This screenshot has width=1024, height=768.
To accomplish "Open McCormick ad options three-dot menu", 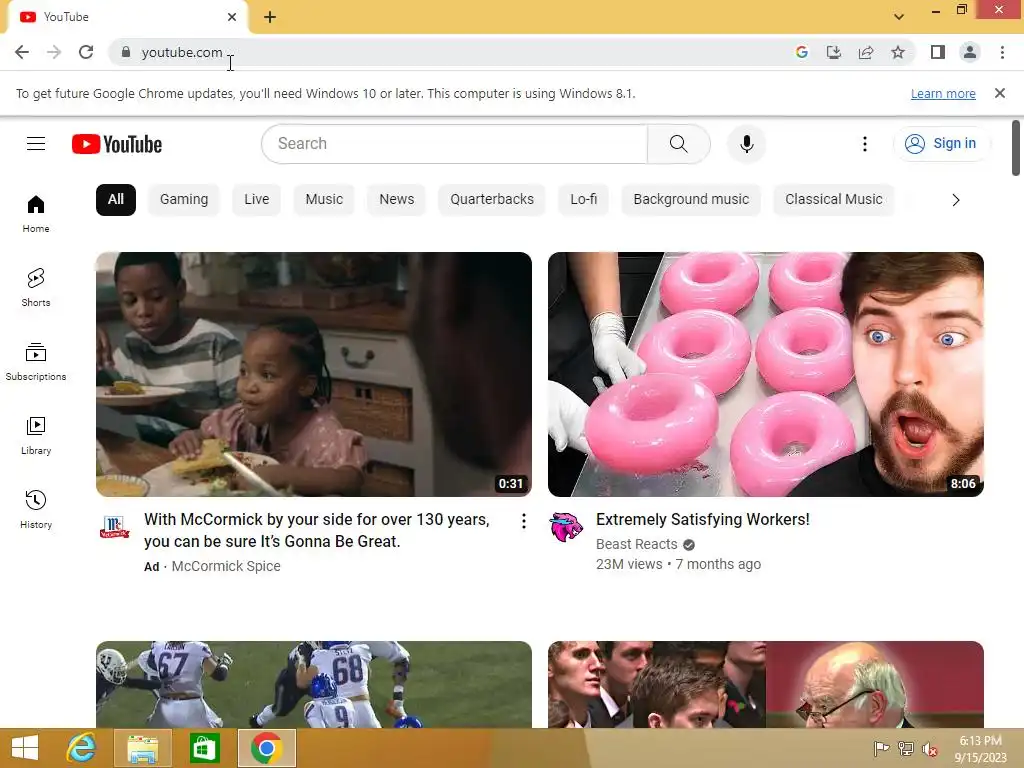I will click(523, 520).
